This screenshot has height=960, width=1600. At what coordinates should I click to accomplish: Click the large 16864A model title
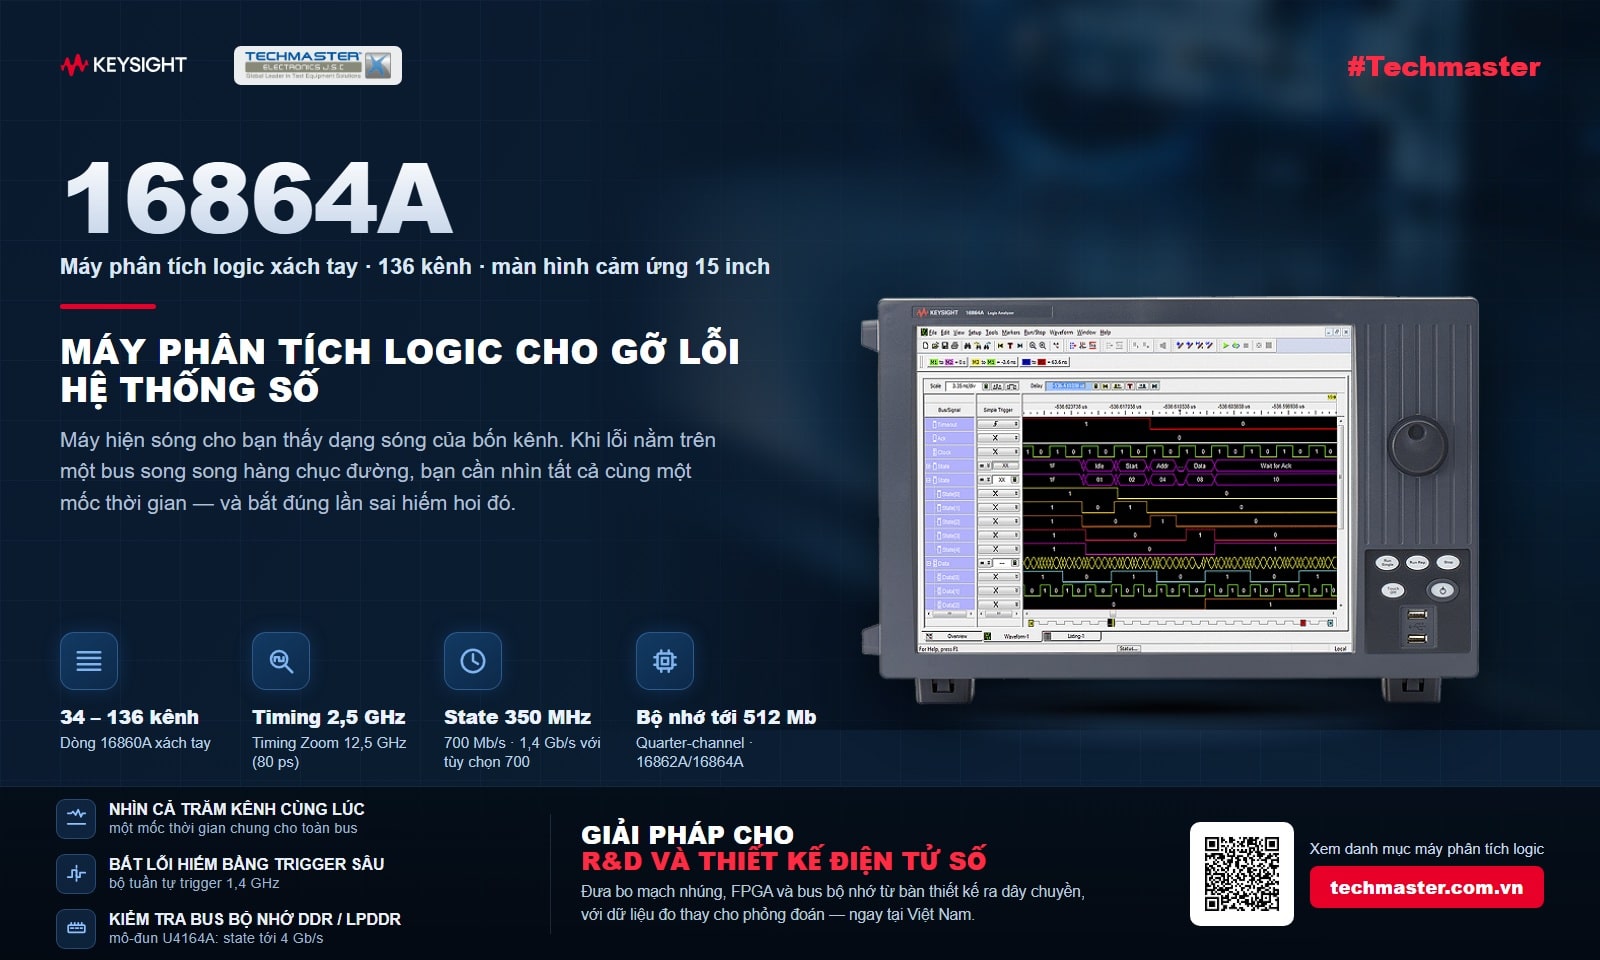258,198
